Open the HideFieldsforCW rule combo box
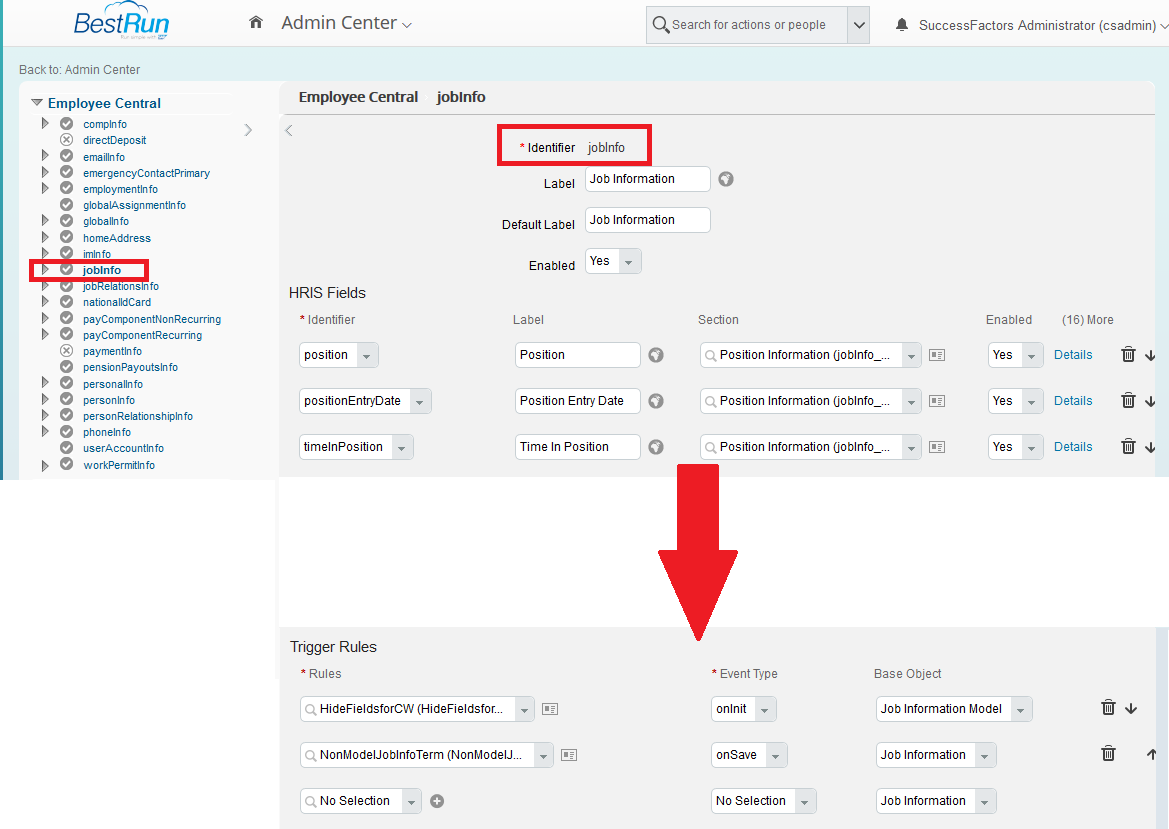 click(417, 709)
